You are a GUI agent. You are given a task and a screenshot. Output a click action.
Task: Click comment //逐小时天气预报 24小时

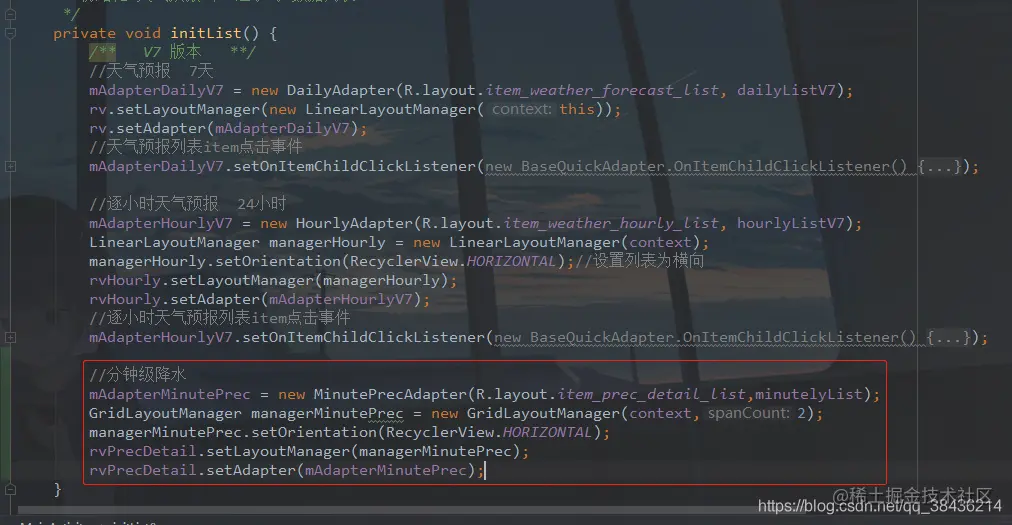tap(188, 204)
